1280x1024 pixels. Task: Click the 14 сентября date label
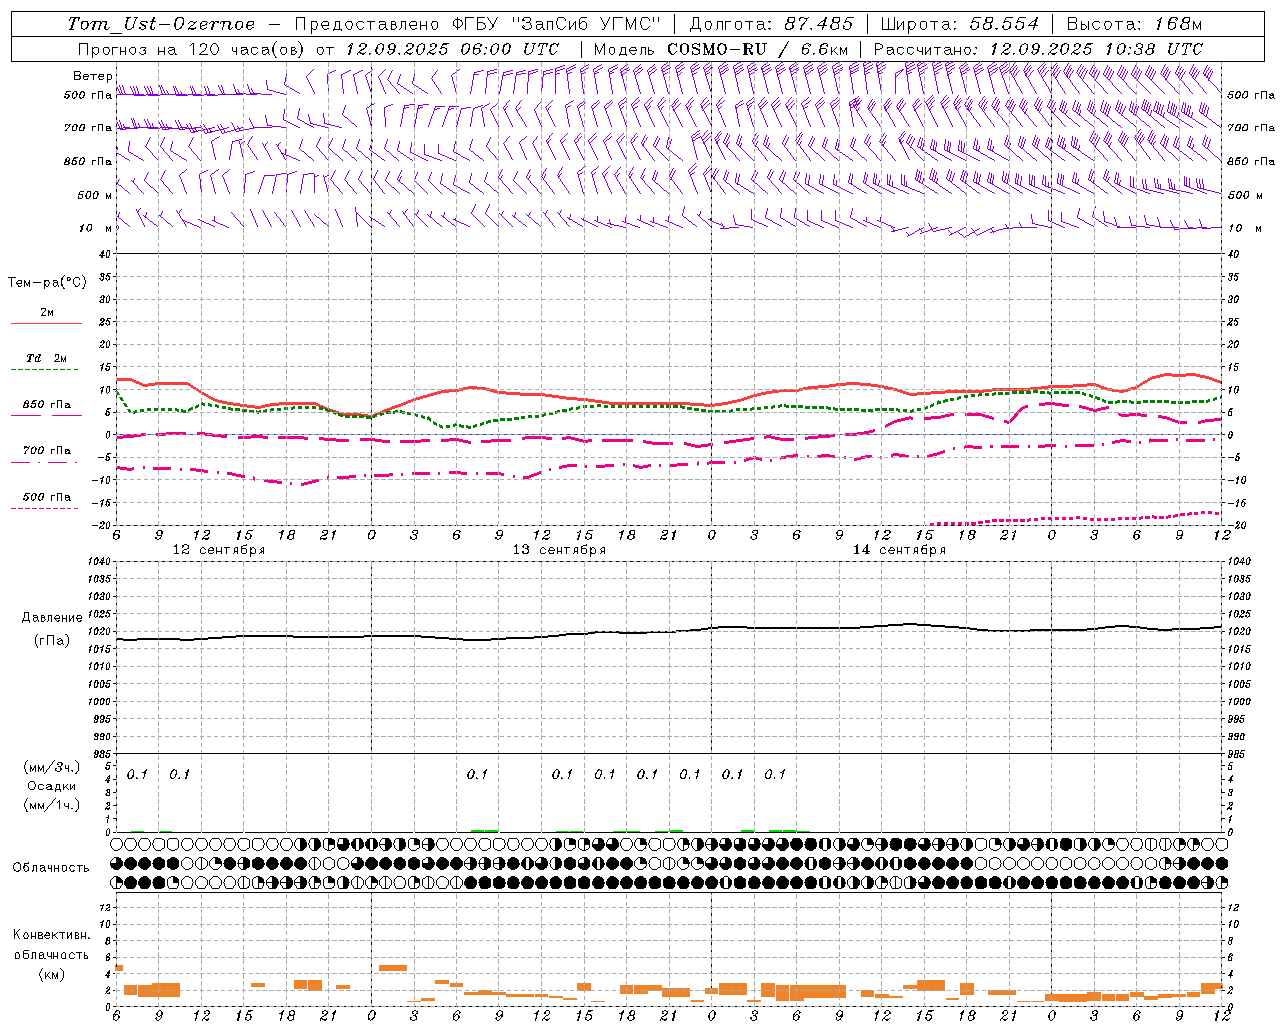click(899, 550)
